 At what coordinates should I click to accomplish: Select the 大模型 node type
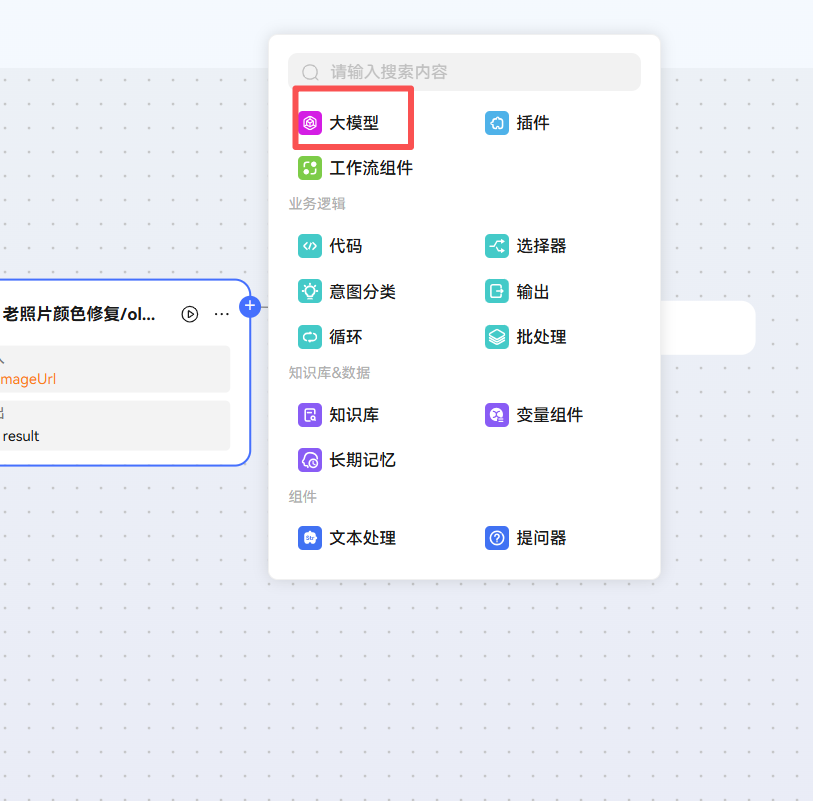(352, 122)
